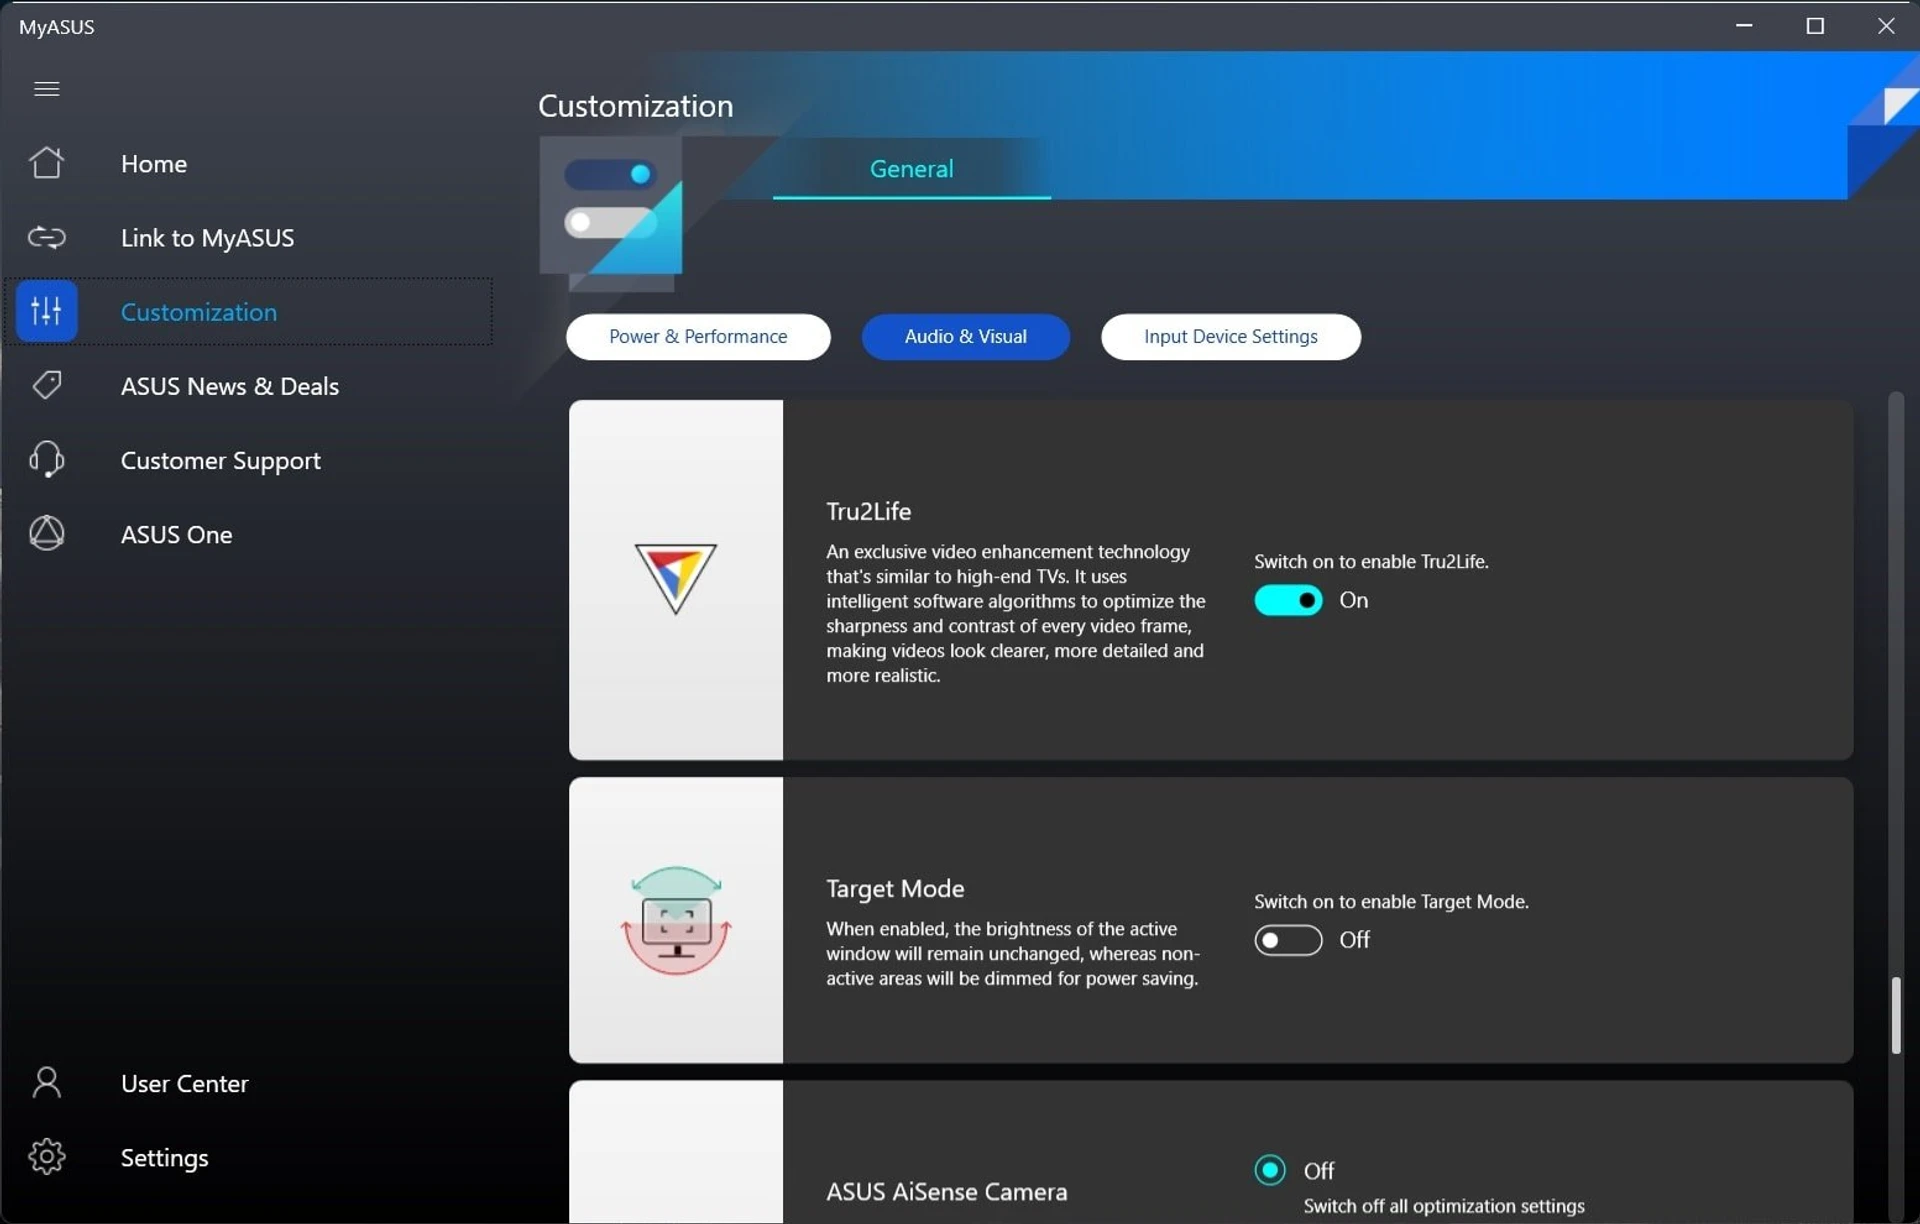Click the Tru2Life heading text
This screenshot has height=1224, width=1920.
[868, 511]
